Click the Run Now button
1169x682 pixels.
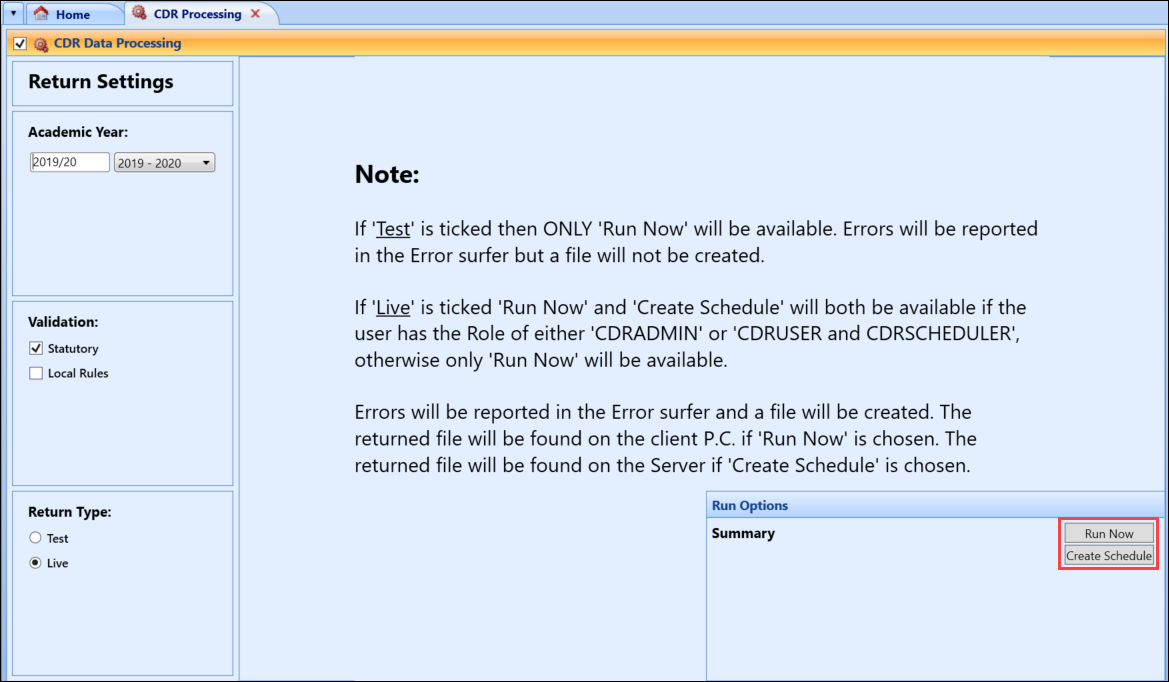pyautogui.click(x=1109, y=534)
